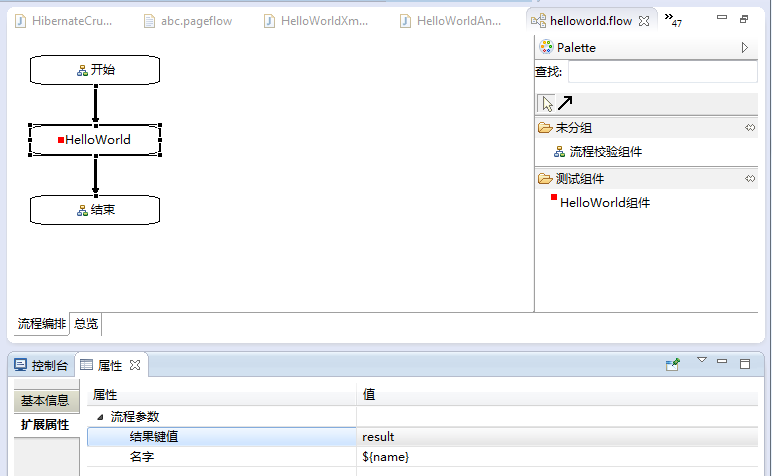Edit the result value cell
Image resolution: width=772 pixels, height=476 pixels.
[557, 437]
